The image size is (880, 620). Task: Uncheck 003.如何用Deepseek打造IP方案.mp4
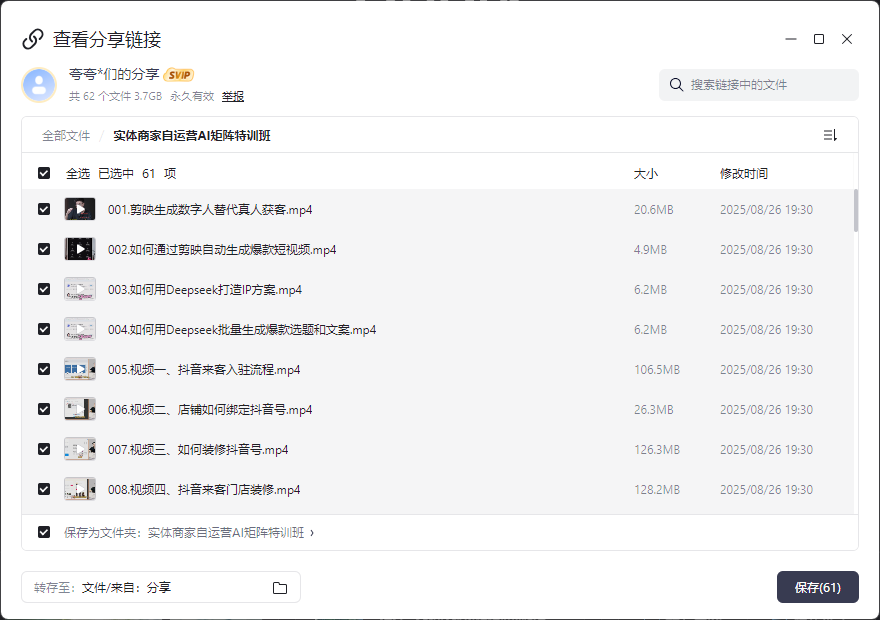(x=44, y=289)
